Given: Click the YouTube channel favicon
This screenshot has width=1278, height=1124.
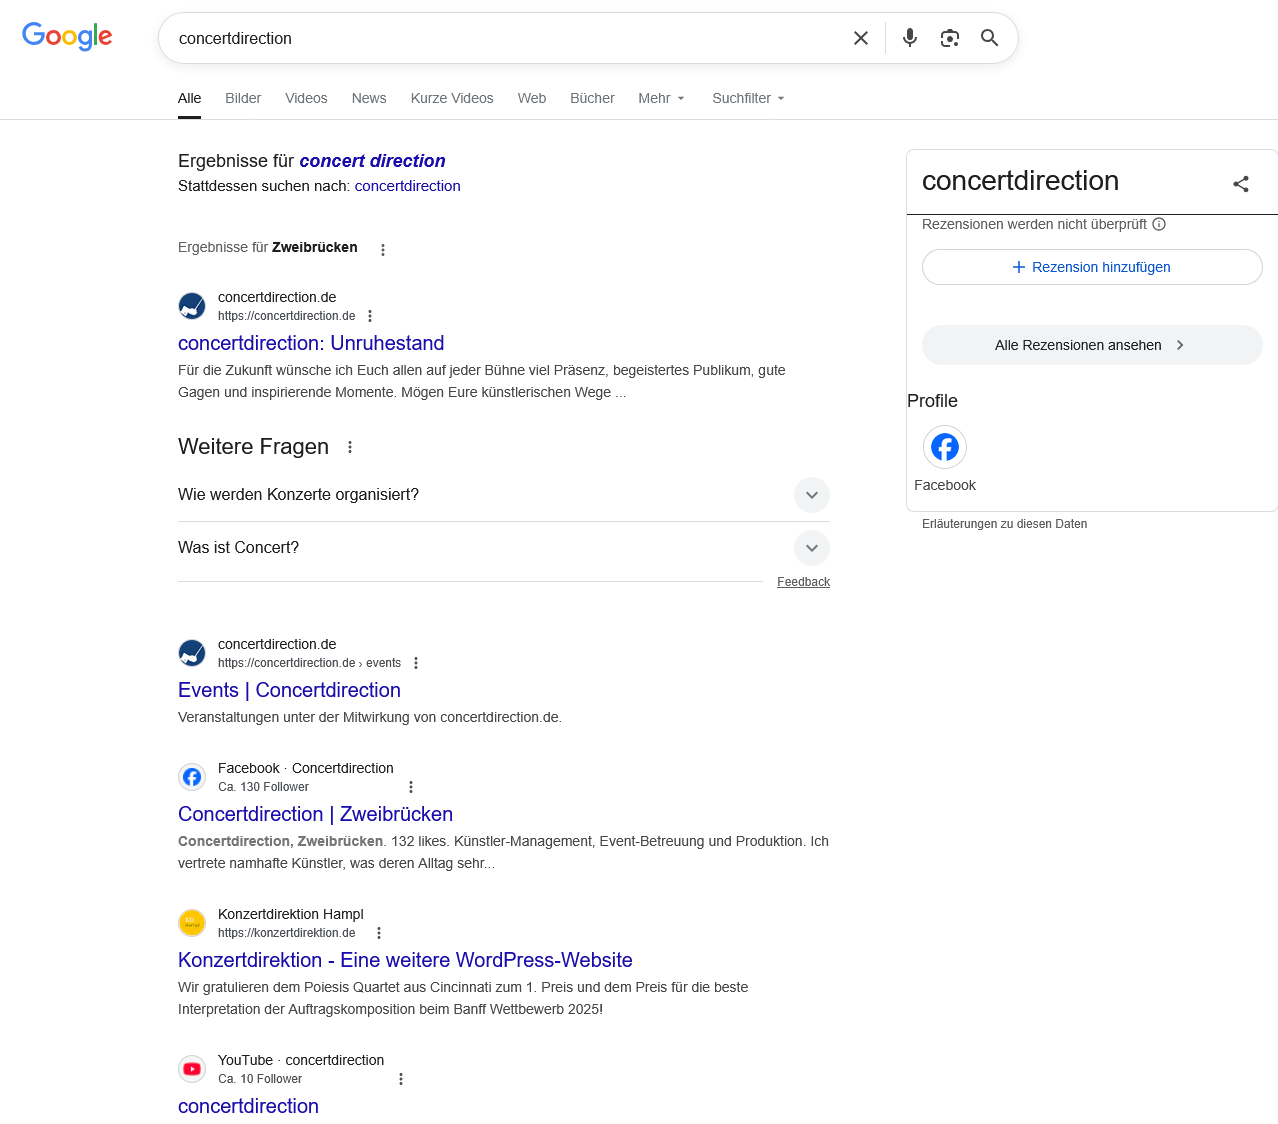Looking at the screenshot, I should click(191, 1068).
